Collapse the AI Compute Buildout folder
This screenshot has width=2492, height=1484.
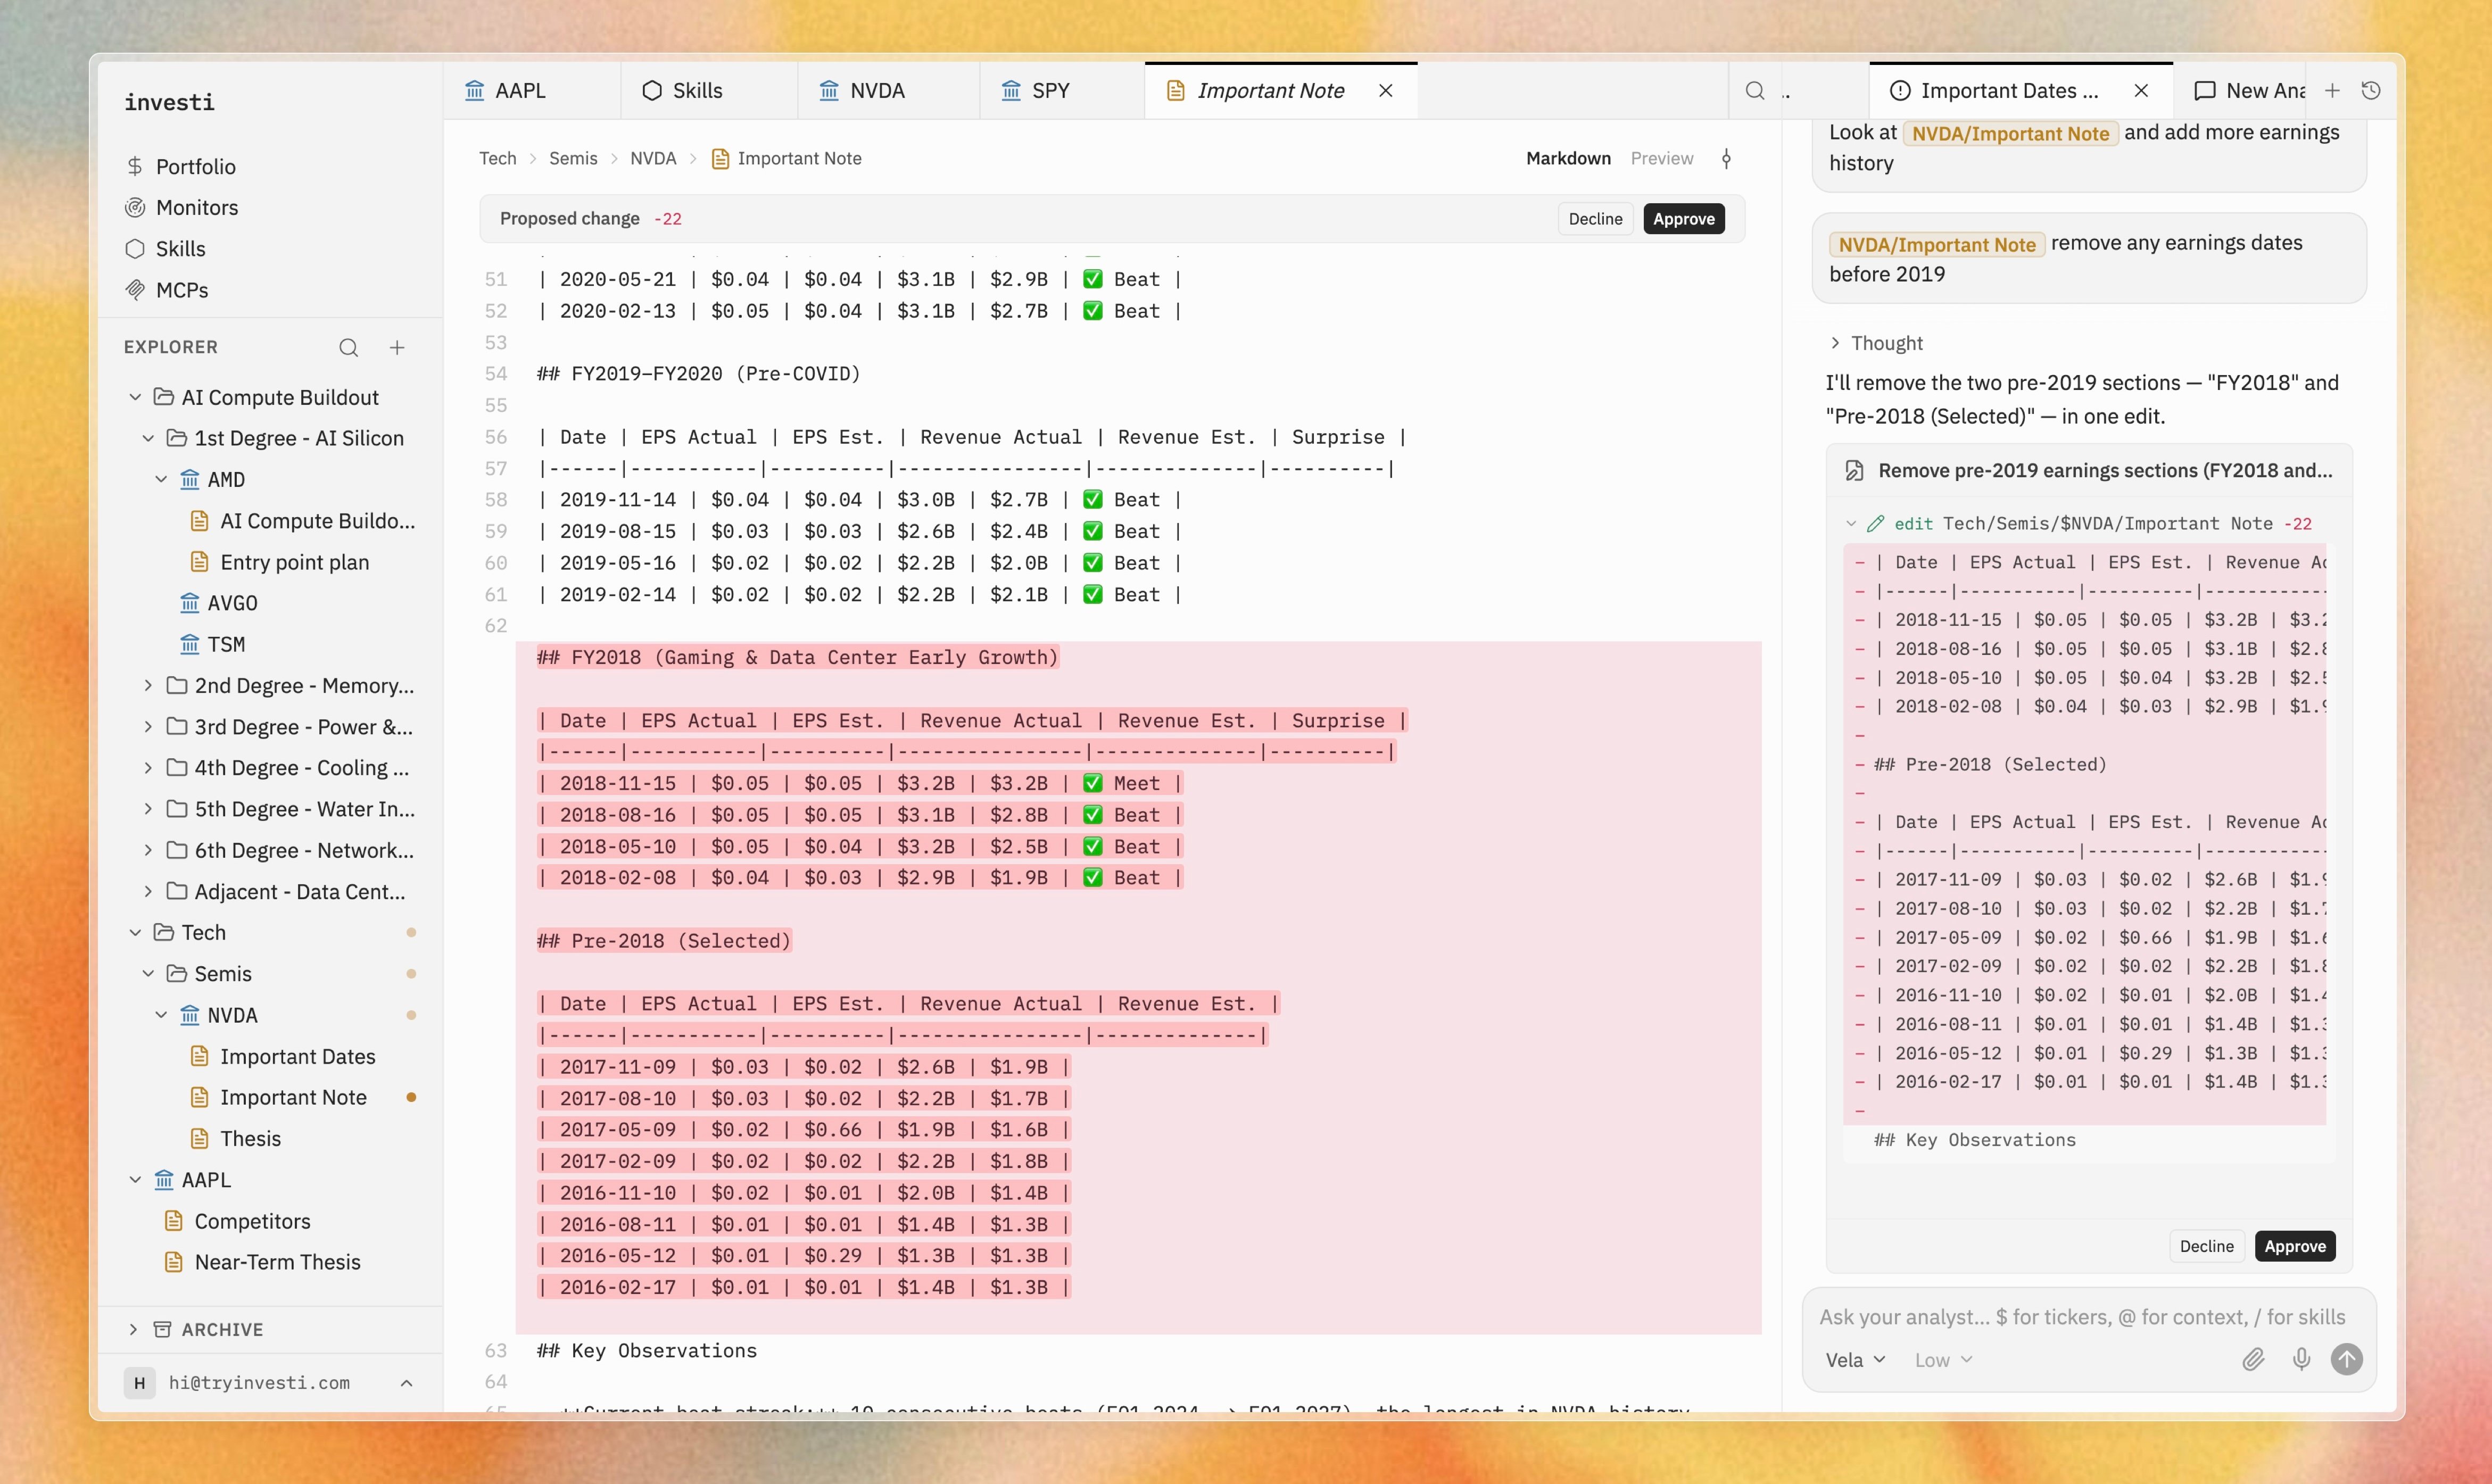tap(135, 397)
